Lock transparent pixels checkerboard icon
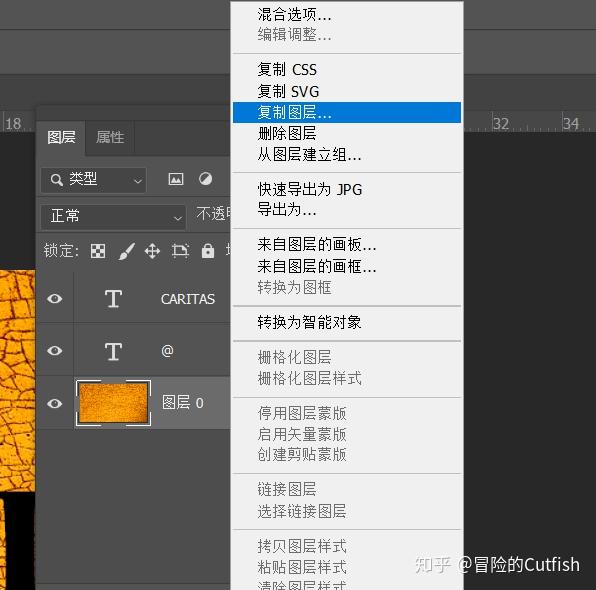Image resolution: width=596 pixels, height=590 pixels. click(x=98, y=251)
